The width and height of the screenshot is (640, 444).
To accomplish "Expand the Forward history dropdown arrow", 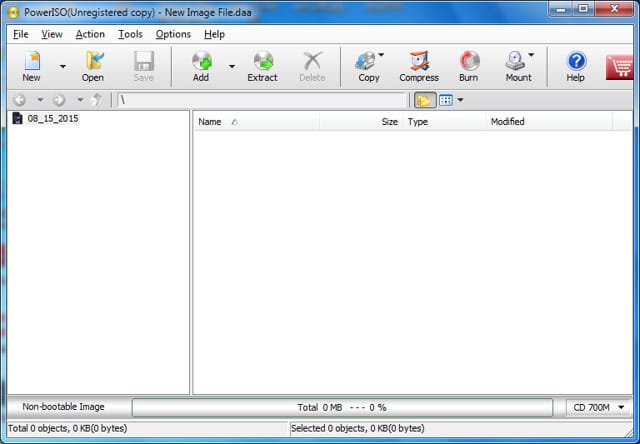I will [x=80, y=100].
